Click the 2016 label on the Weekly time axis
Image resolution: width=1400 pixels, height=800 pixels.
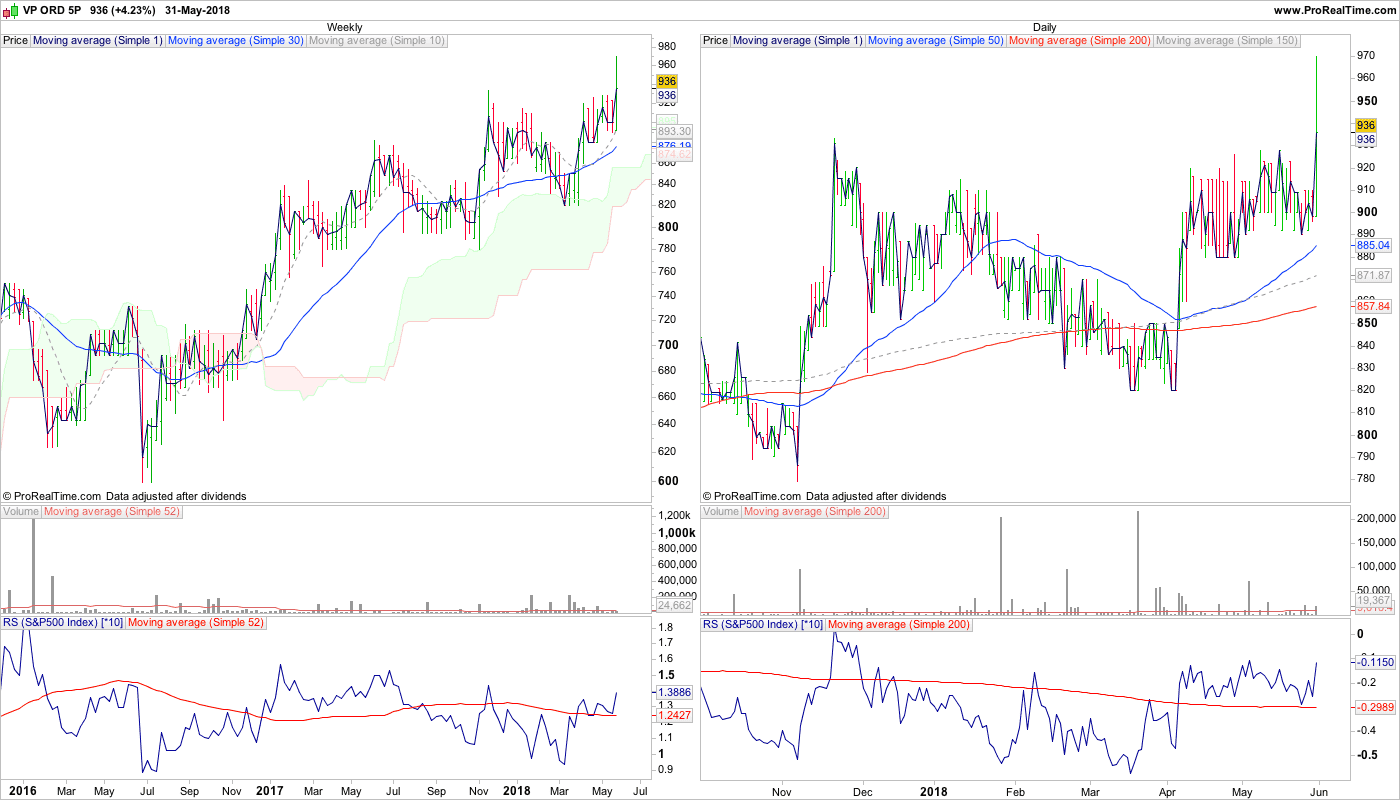pos(22,791)
